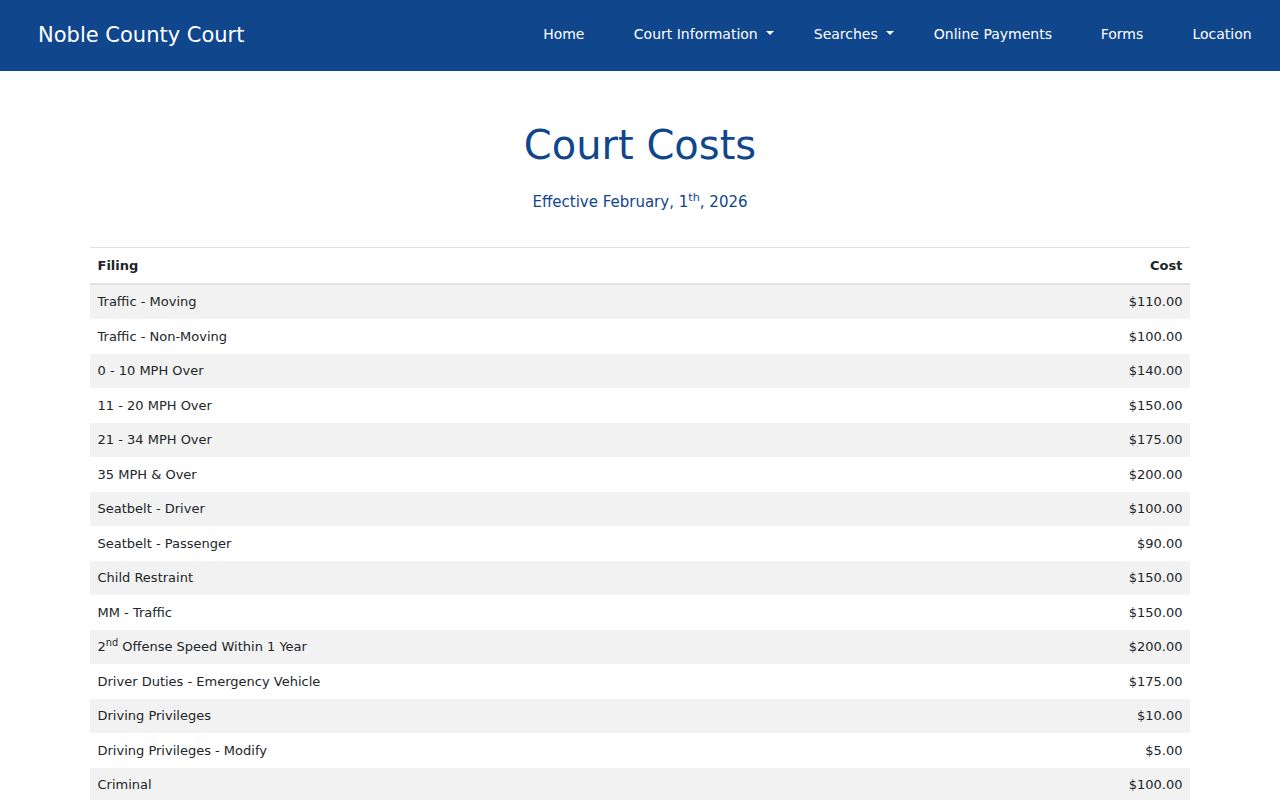Image resolution: width=1280 pixels, height=800 pixels.
Task: Select the 'Seatbelt - Driver' row label
Action: [x=151, y=509]
